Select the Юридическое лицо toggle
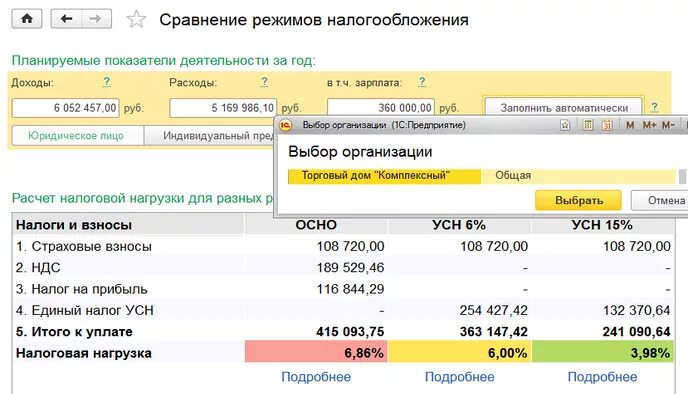 point(78,136)
